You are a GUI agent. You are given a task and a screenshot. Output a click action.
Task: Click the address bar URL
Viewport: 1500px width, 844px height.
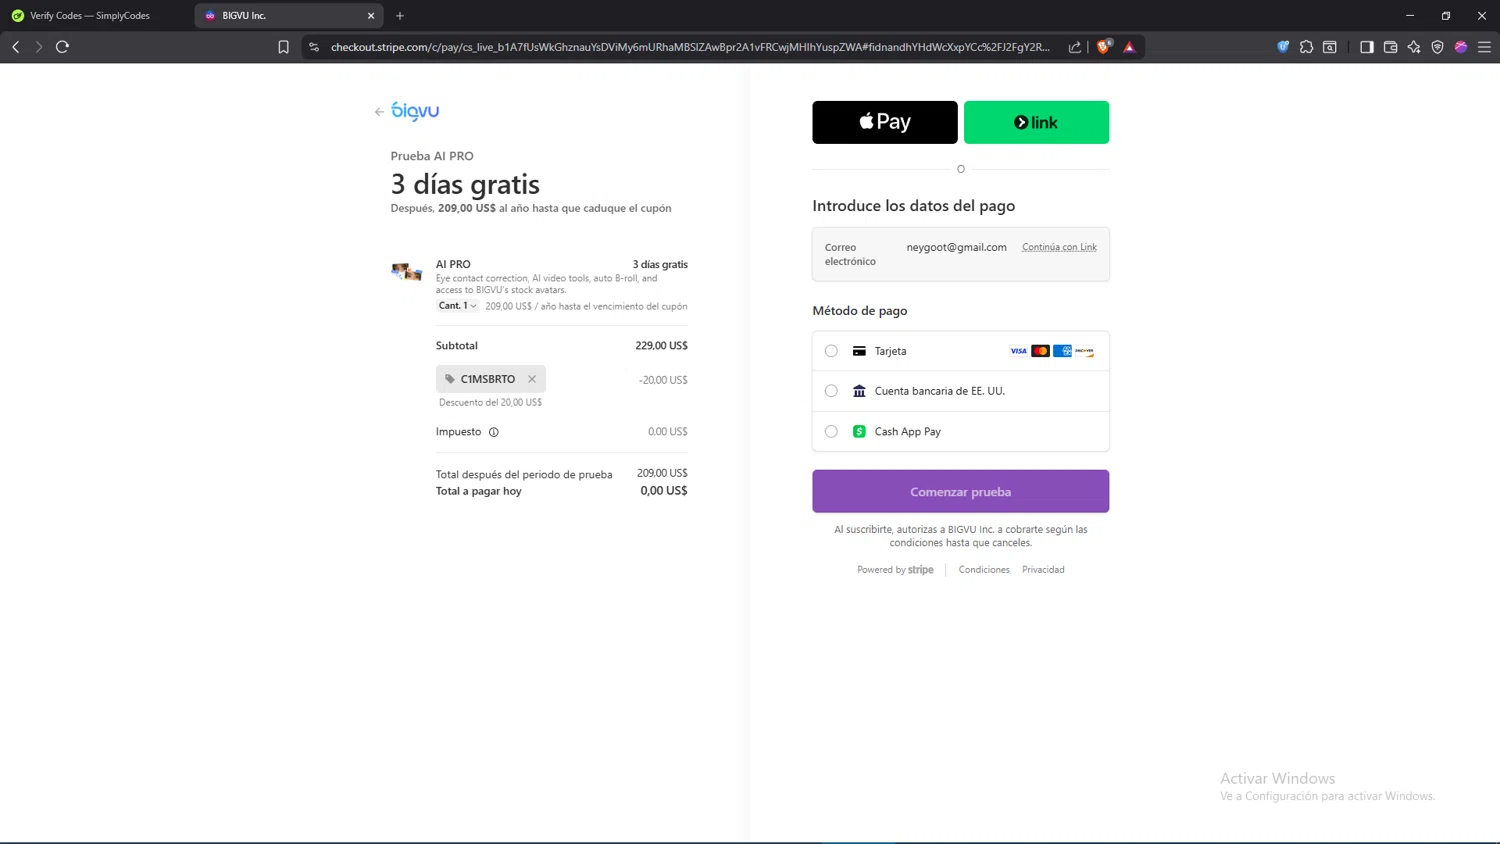(x=690, y=47)
